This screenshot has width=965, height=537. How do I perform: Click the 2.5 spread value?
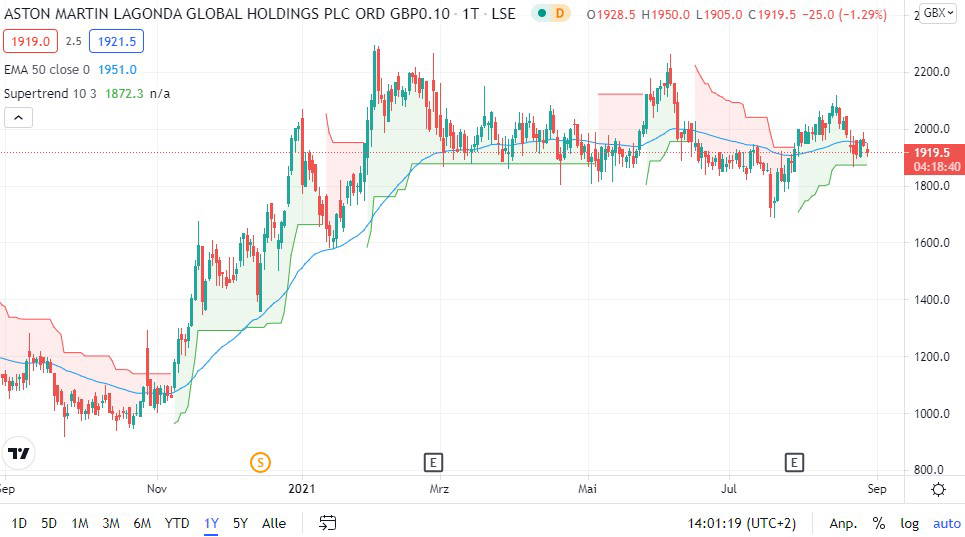73,41
